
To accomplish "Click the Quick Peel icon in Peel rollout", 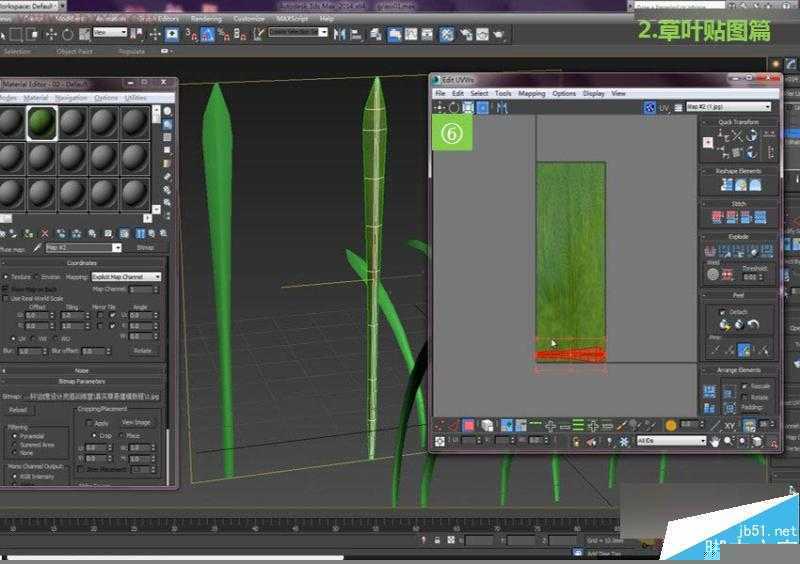I will click(x=724, y=325).
